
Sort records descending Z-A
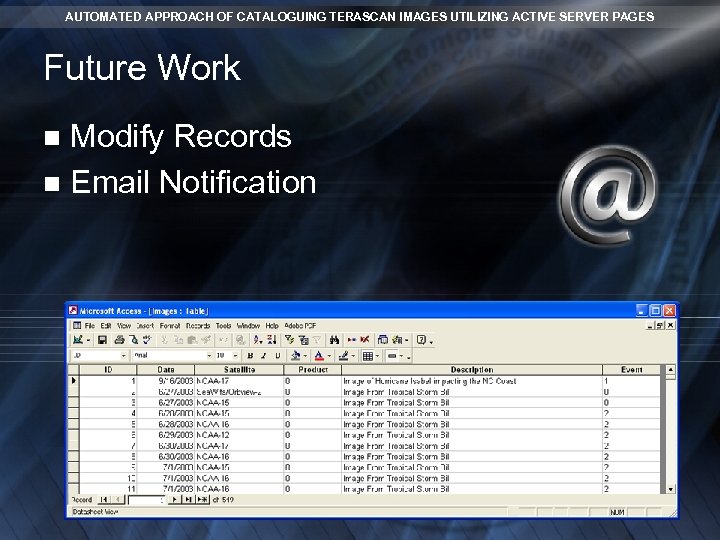click(272, 340)
